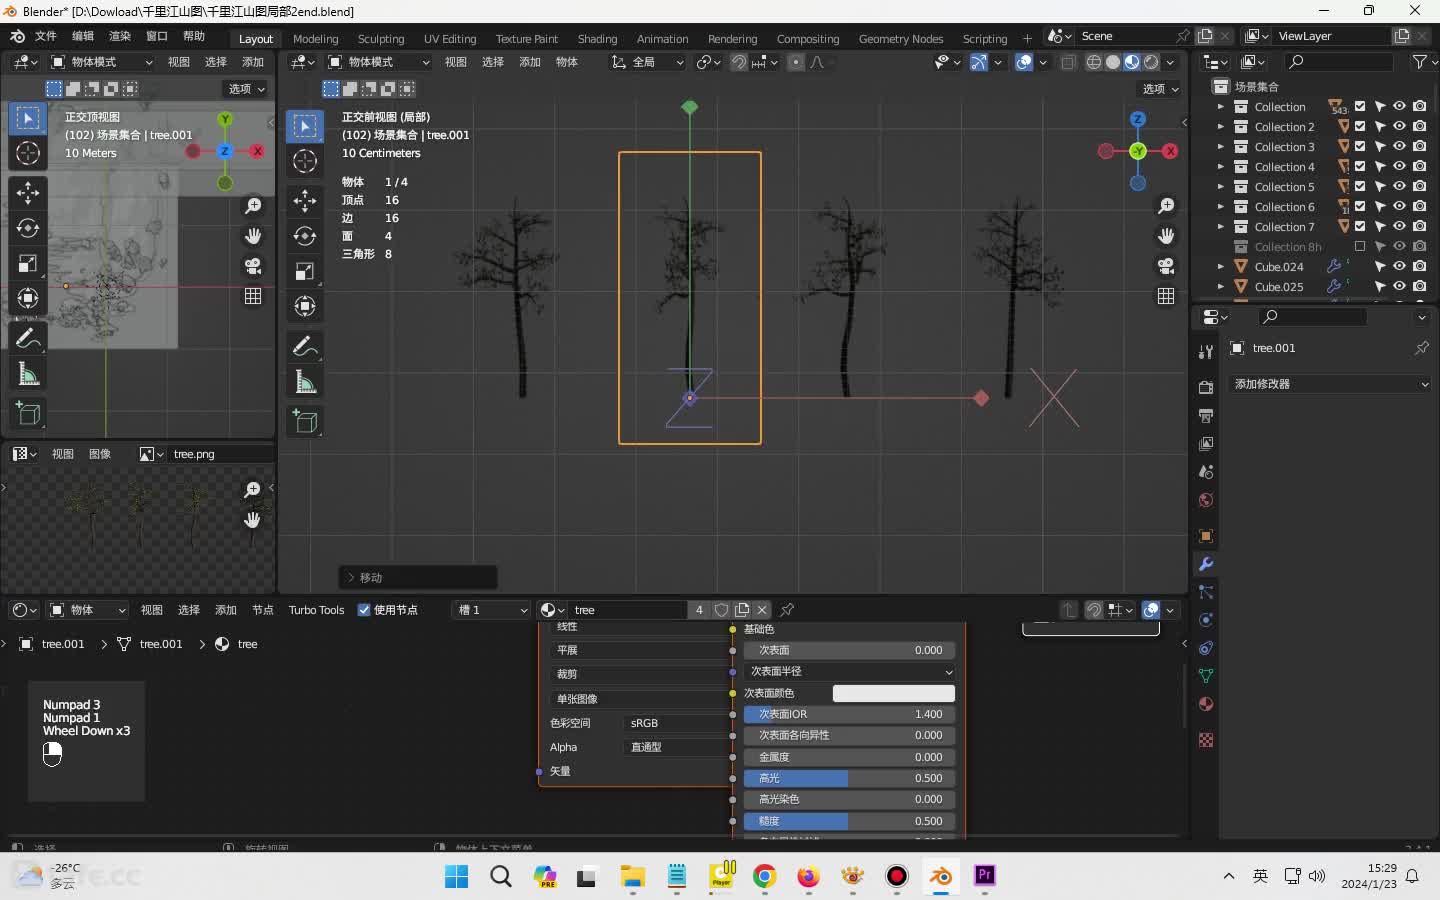Open subsurface radius dropdown
The width and height of the screenshot is (1440, 900).
pos(849,672)
